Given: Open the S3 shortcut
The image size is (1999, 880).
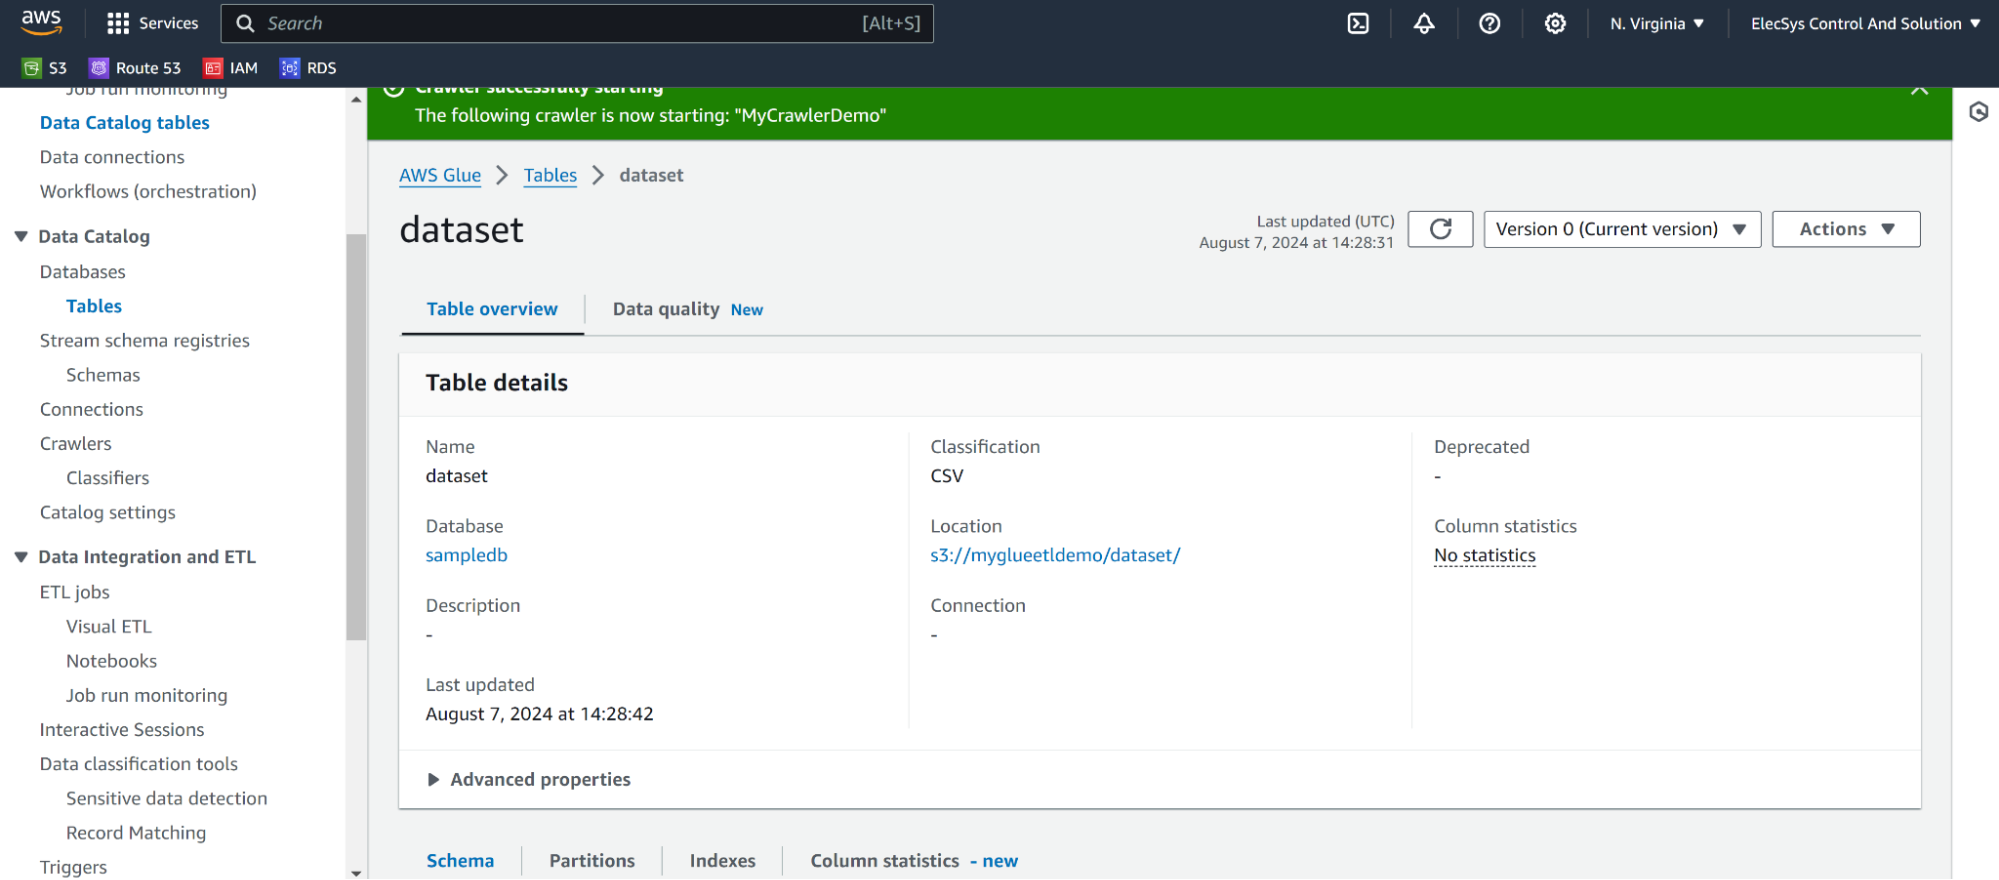Looking at the screenshot, I should click(x=45, y=68).
